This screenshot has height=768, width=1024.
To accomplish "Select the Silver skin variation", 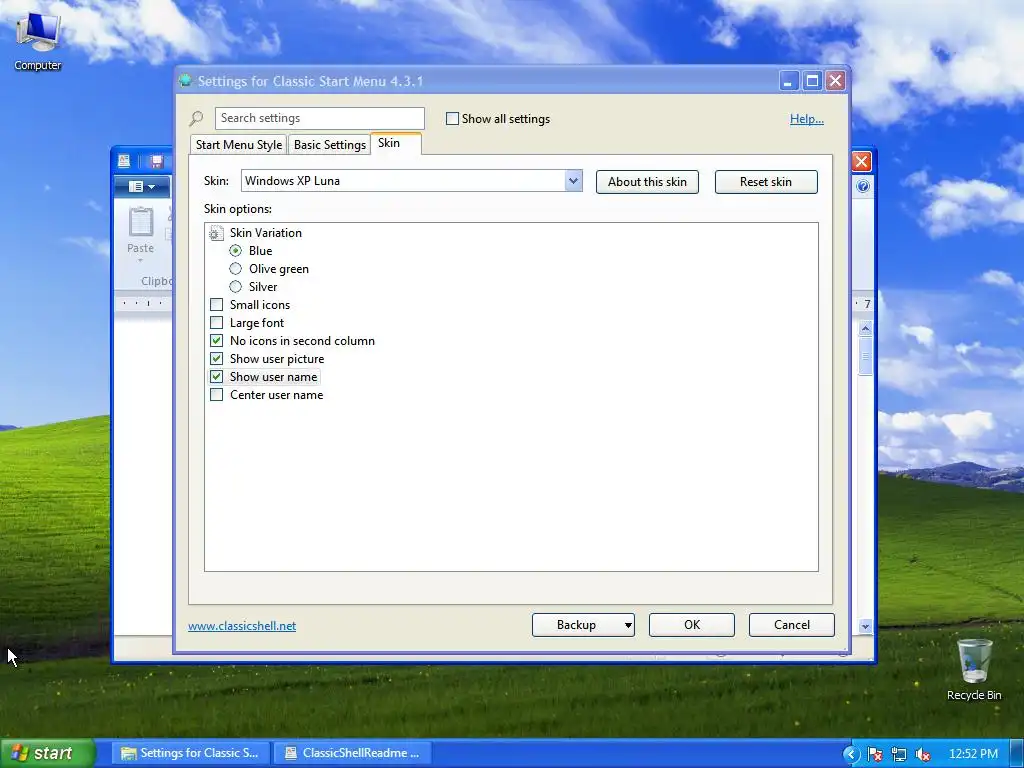I will (x=236, y=287).
